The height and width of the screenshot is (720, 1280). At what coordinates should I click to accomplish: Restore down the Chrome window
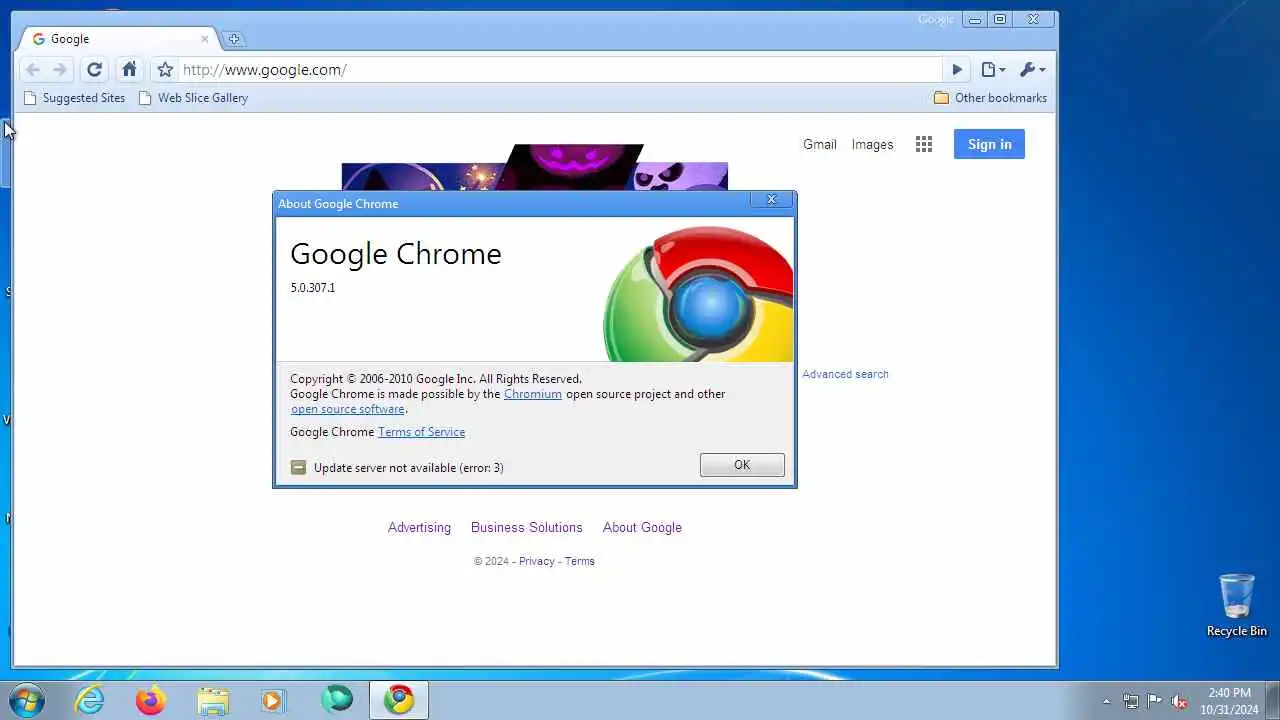[1000, 19]
